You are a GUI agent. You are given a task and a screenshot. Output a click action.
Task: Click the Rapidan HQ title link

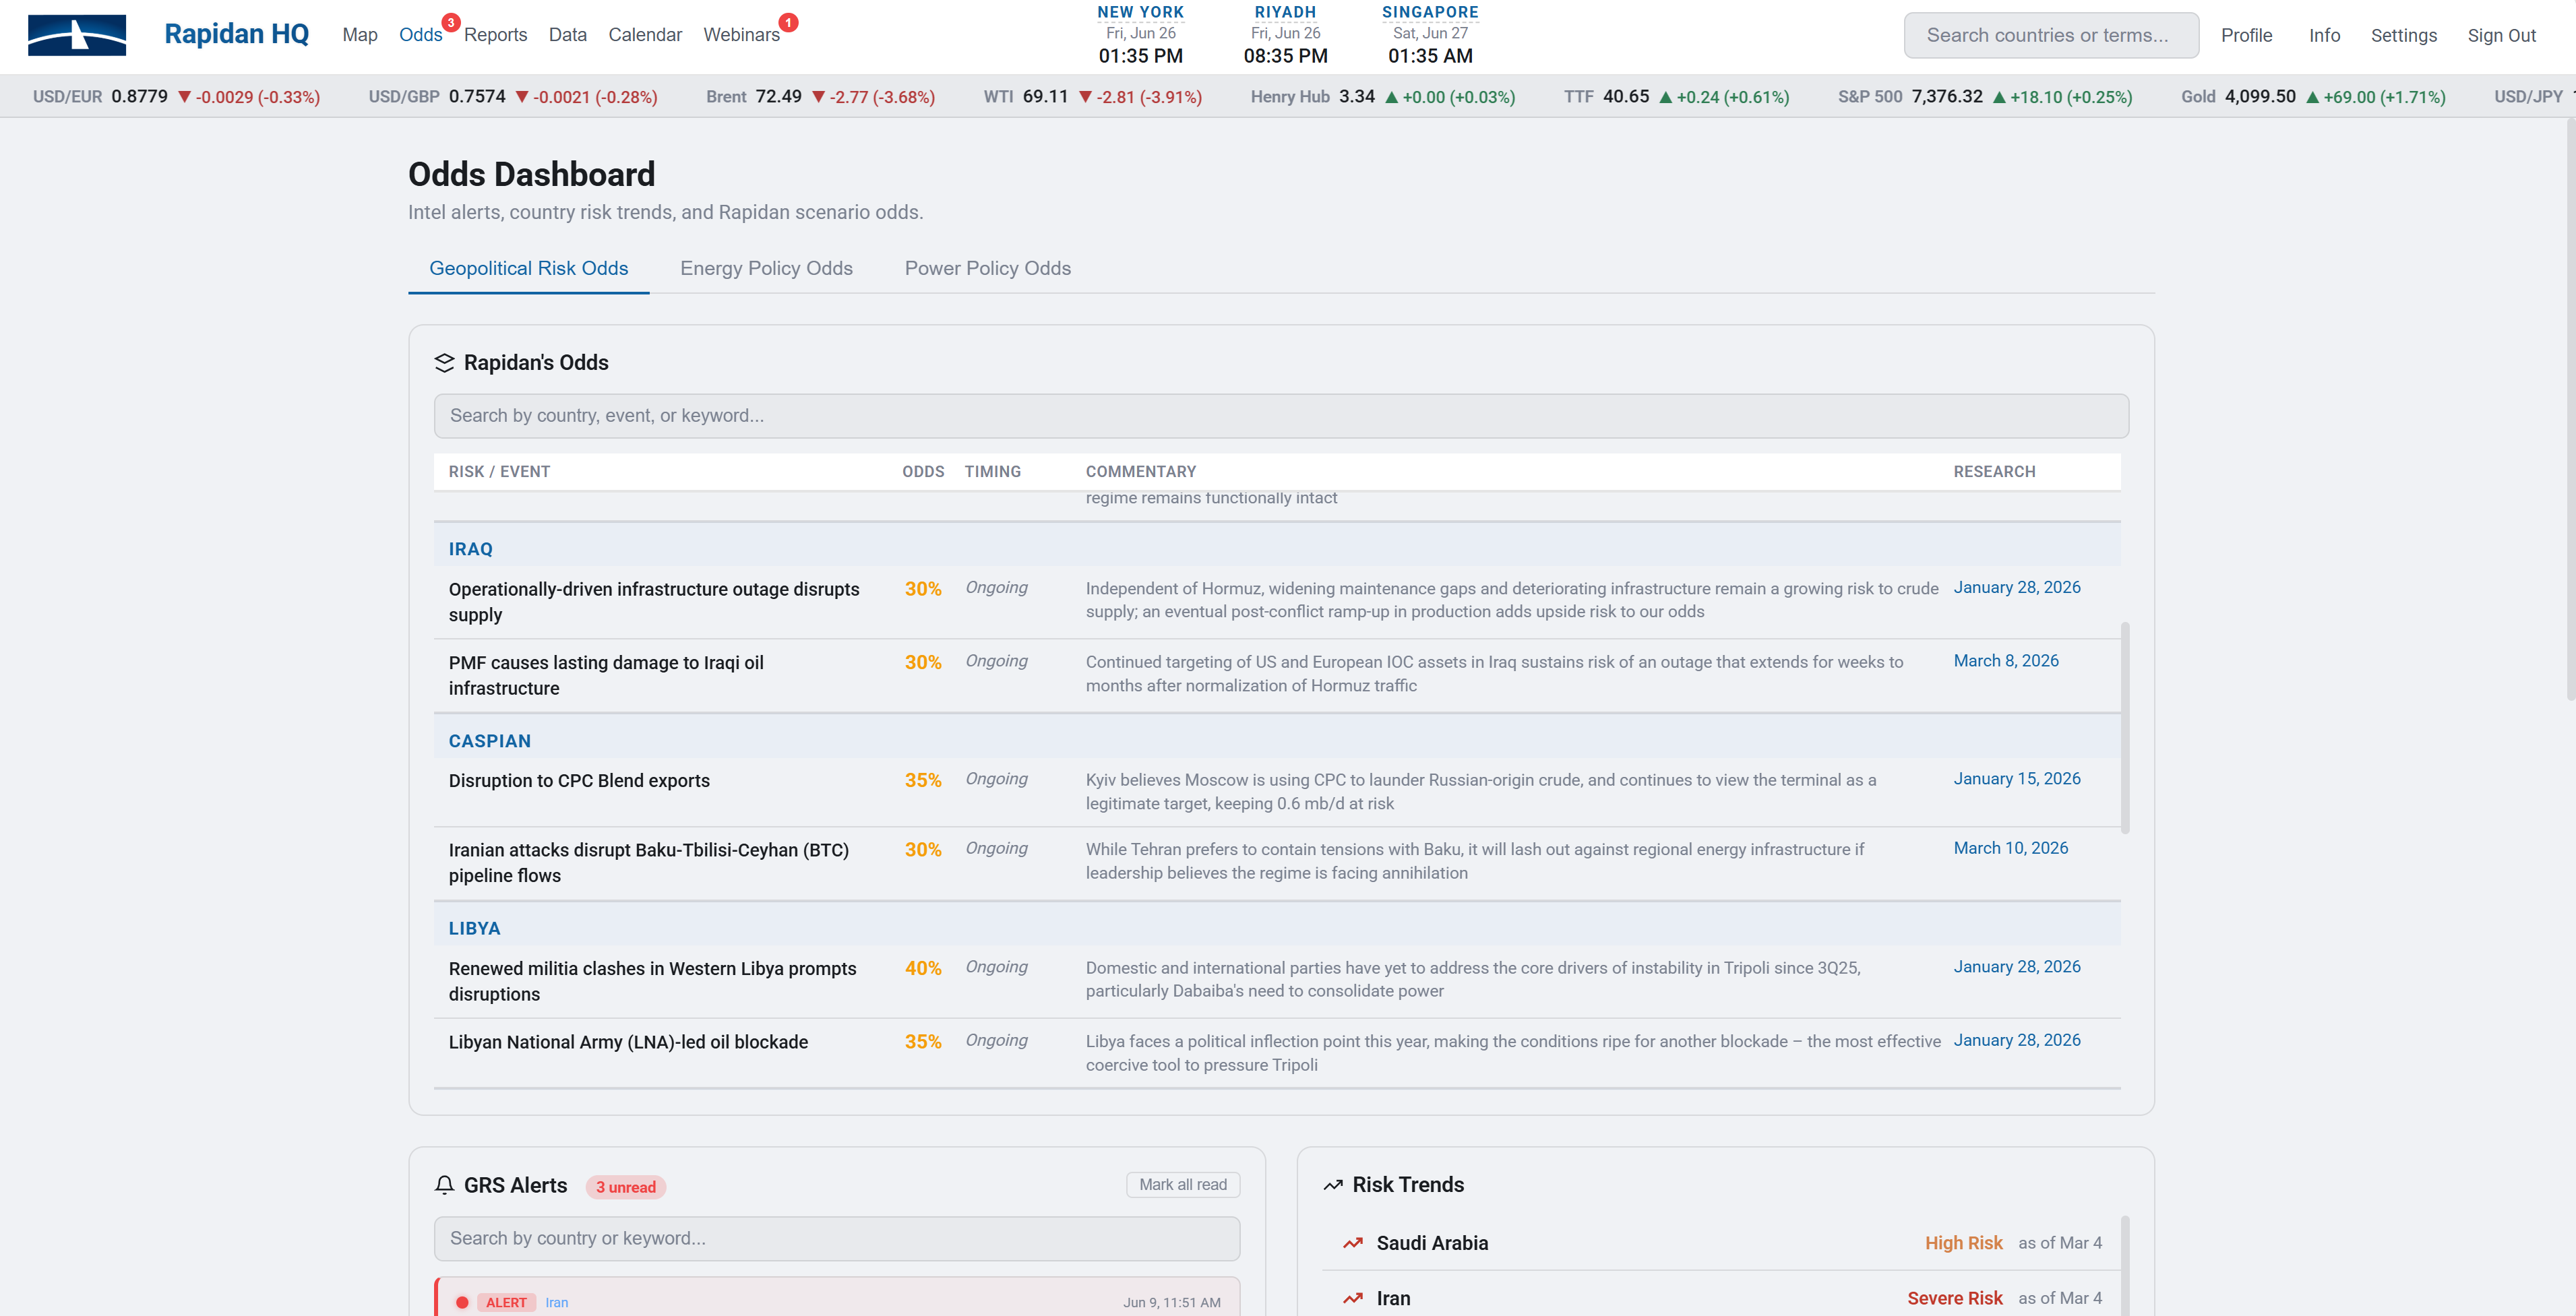[x=236, y=34]
